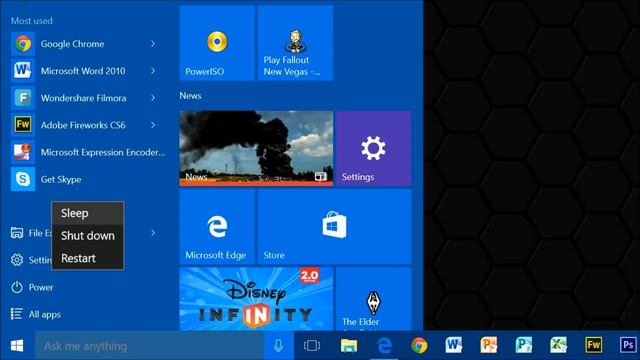Viewport: 640px width, 360px height.
Task: Open The Elder Scrolls tile
Action: point(373,299)
